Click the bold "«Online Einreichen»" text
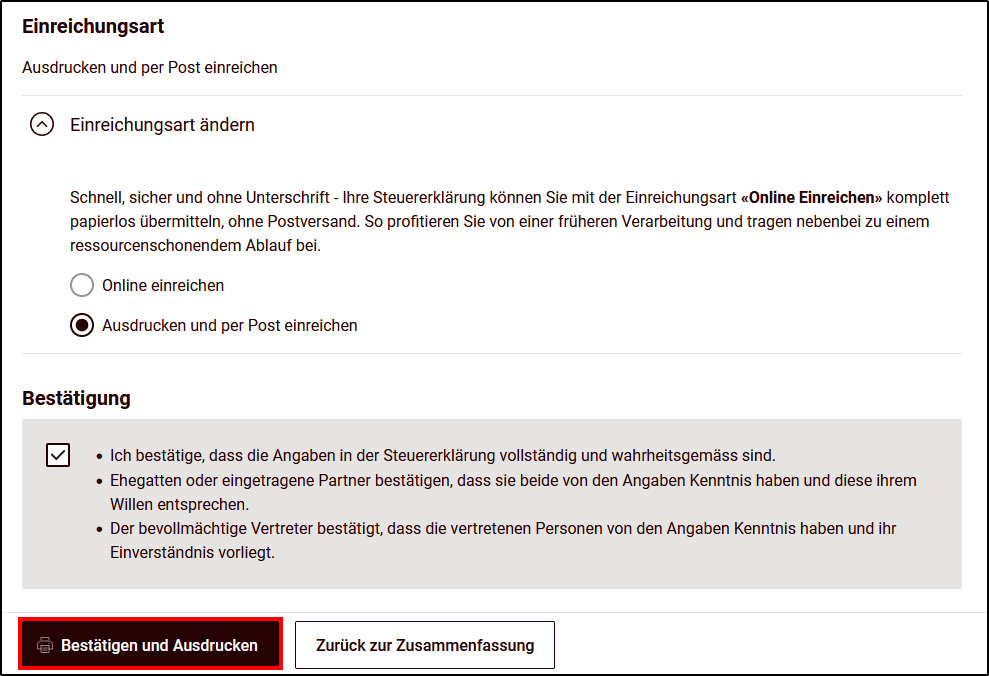 point(811,197)
